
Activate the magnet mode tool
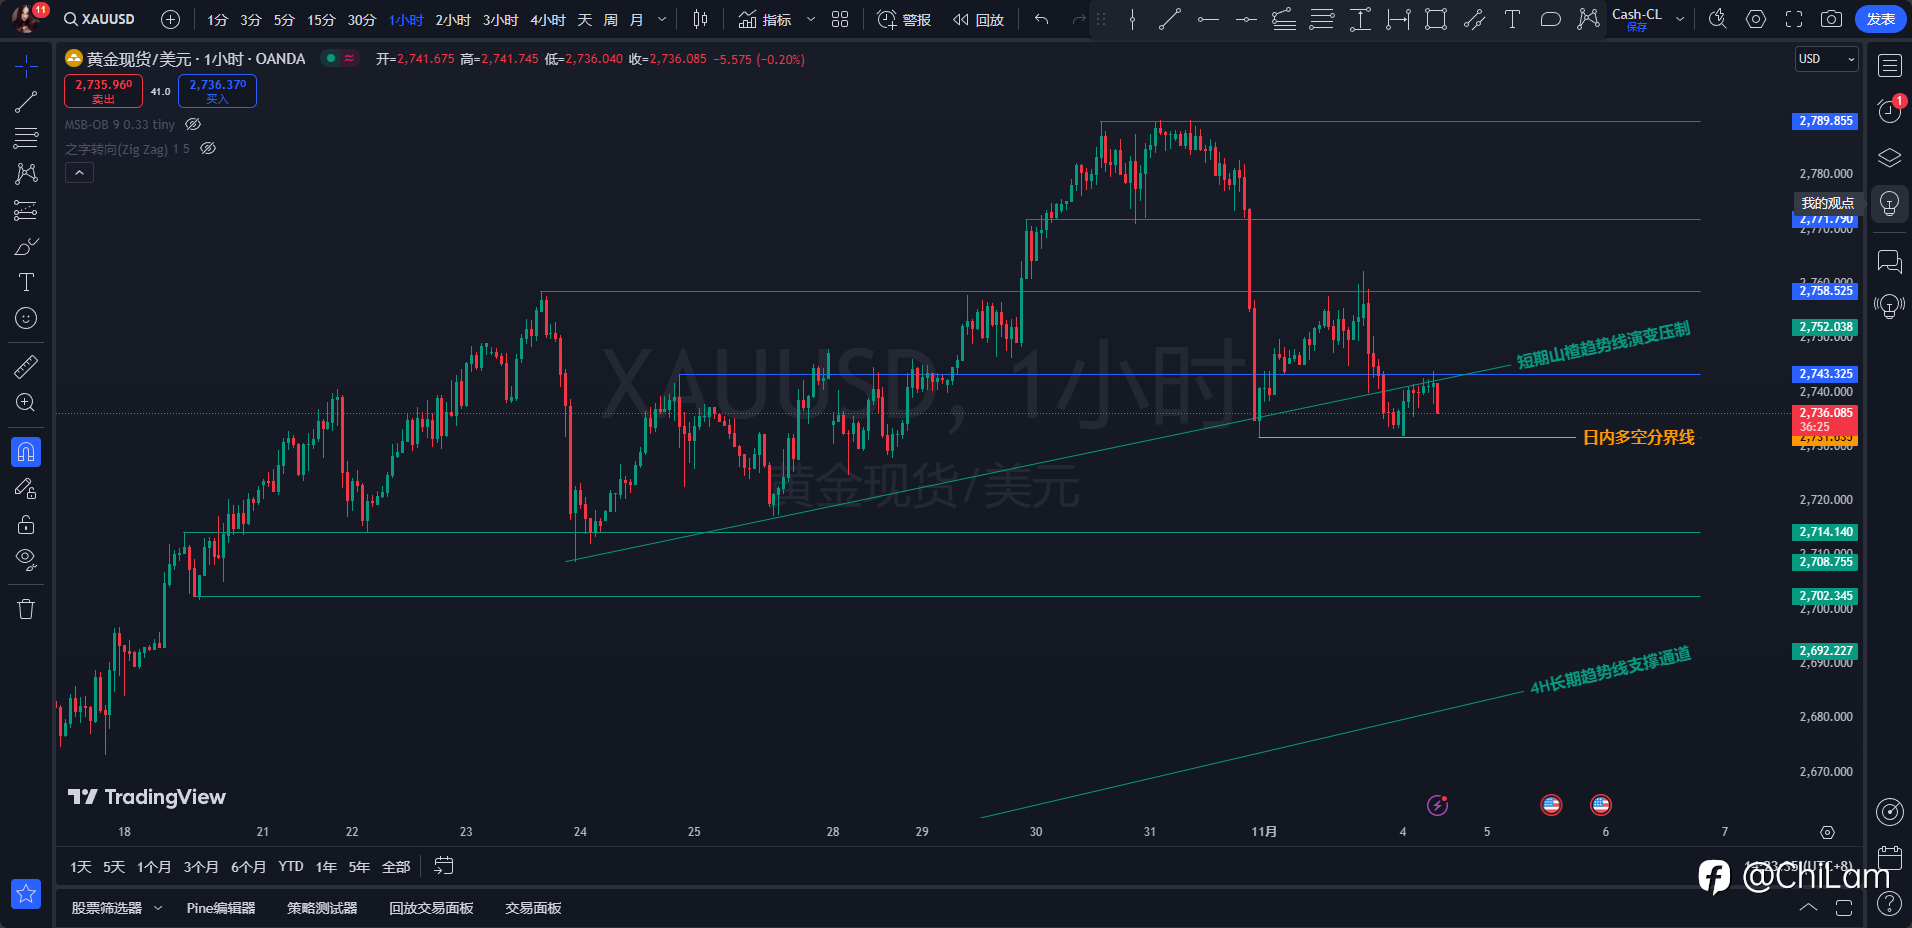26,452
